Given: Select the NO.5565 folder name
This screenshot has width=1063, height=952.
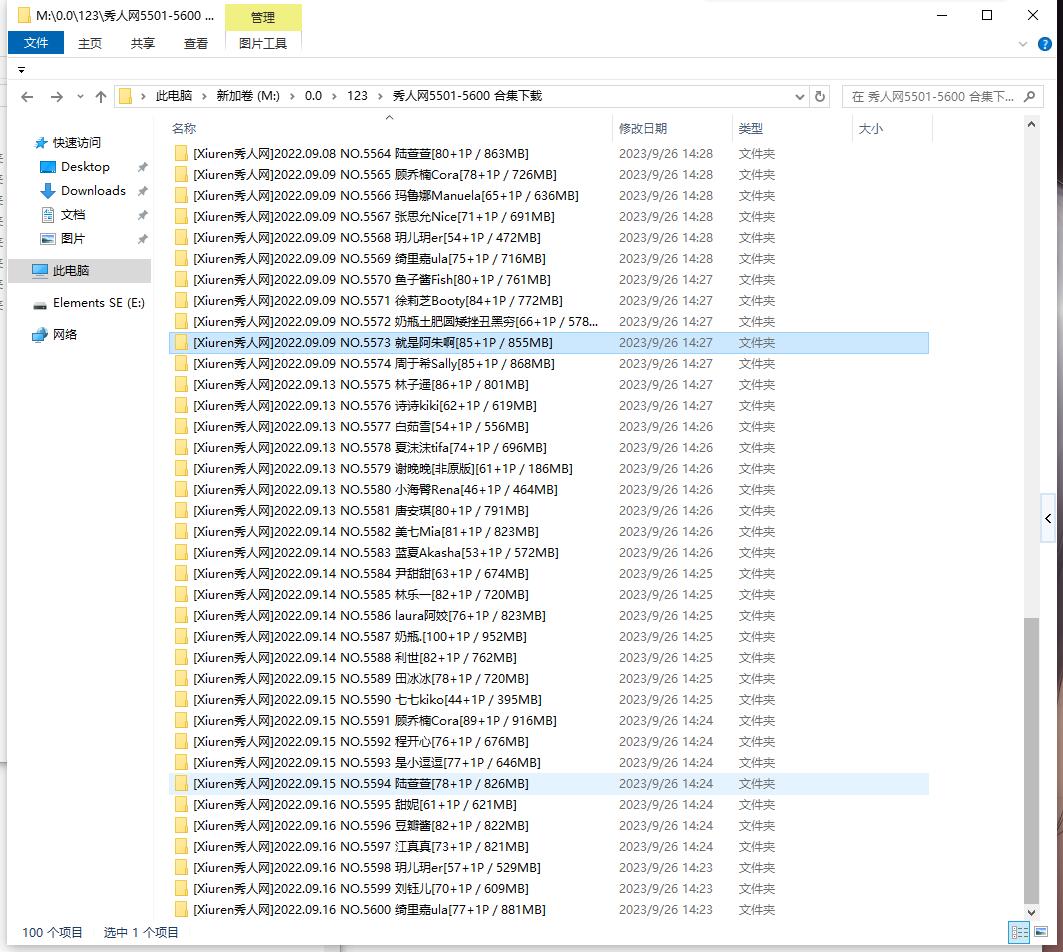Looking at the screenshot, I should [374, 174].
